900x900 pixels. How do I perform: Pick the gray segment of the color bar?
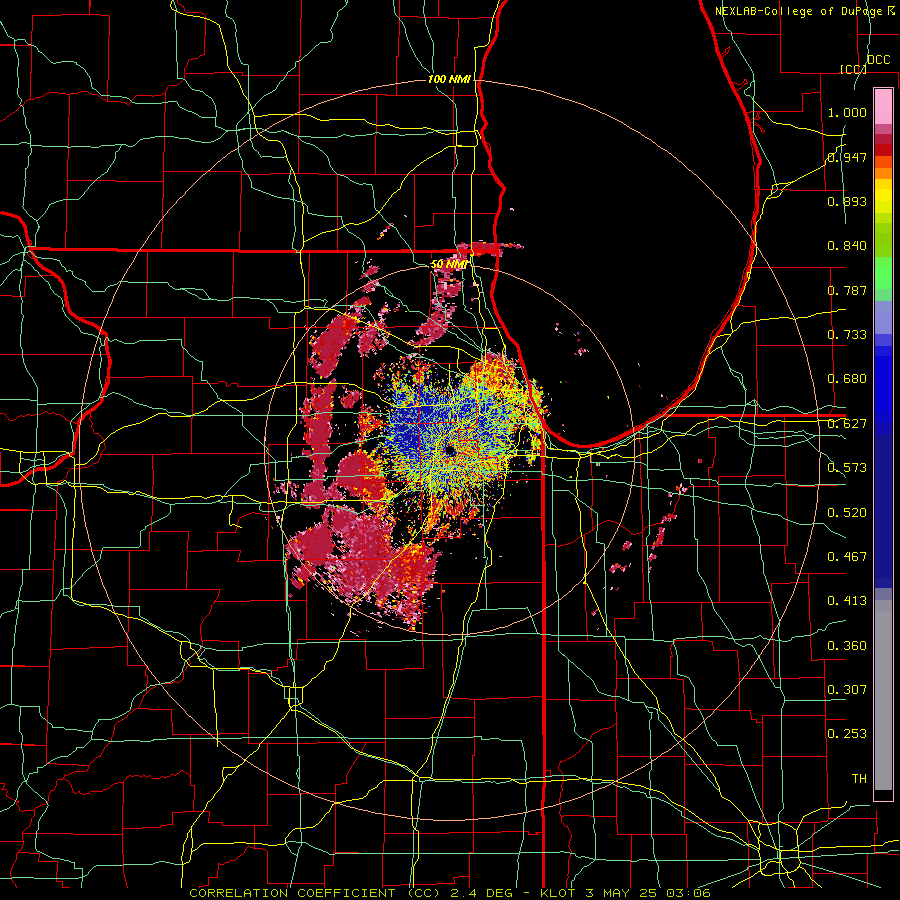883,695
